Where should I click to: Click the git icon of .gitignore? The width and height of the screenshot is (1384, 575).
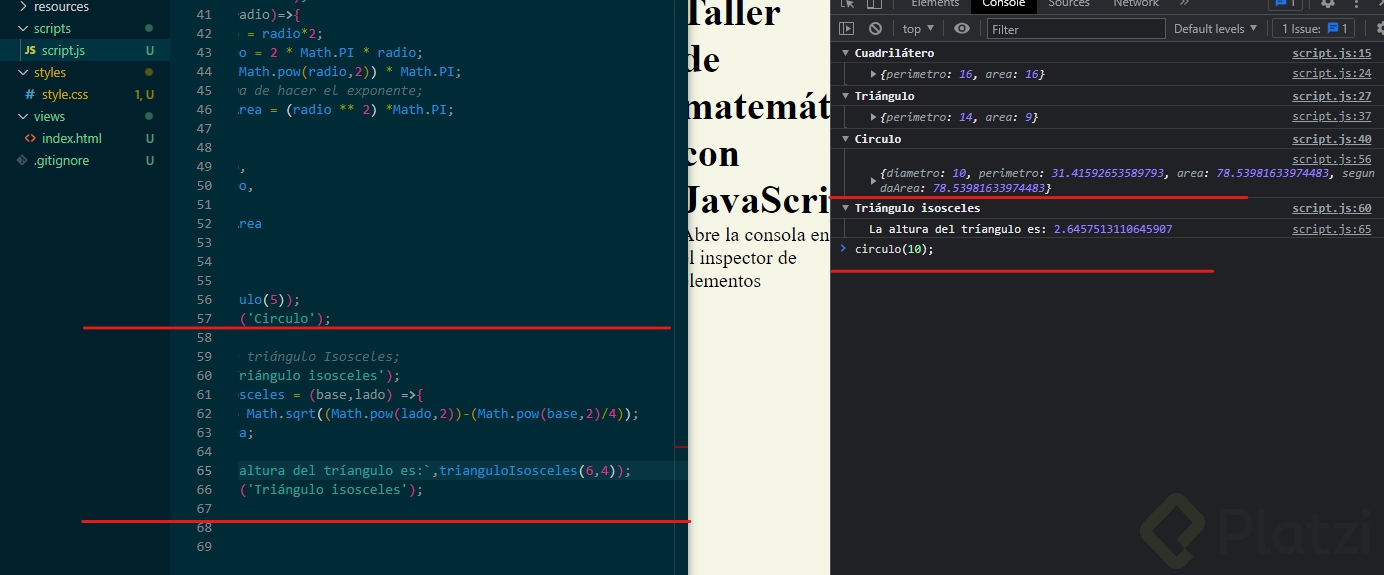[x=22, y=160]
